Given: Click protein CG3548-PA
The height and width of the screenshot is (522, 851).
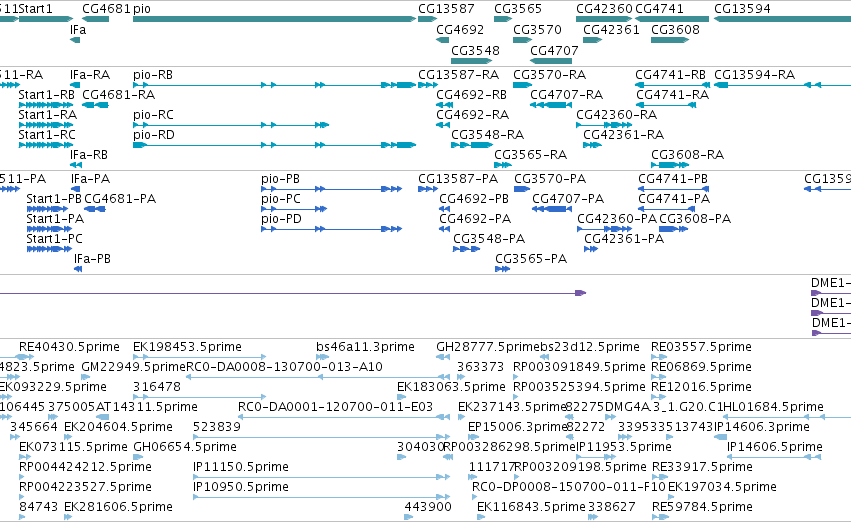Looking at the screenshot, I should point(467,250).
